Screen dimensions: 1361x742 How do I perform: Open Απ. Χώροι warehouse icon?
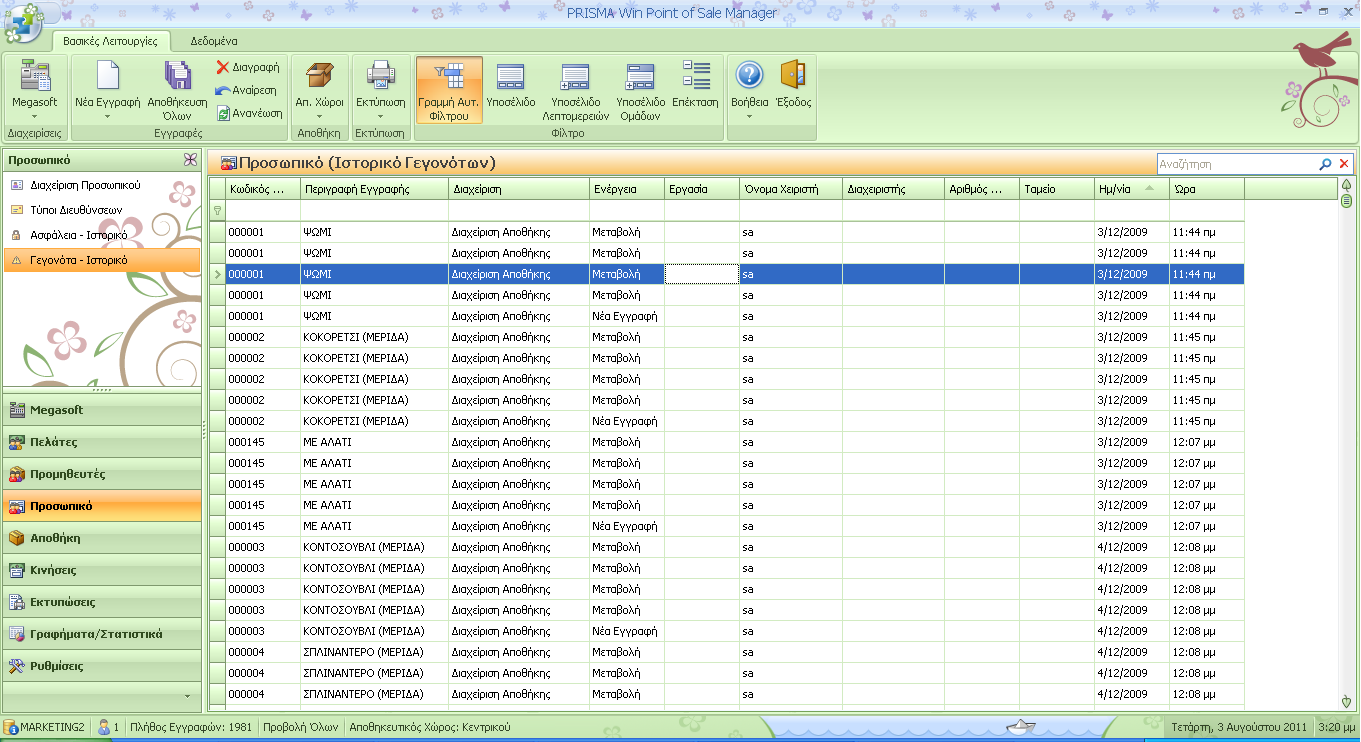click(x=319, y=77)
